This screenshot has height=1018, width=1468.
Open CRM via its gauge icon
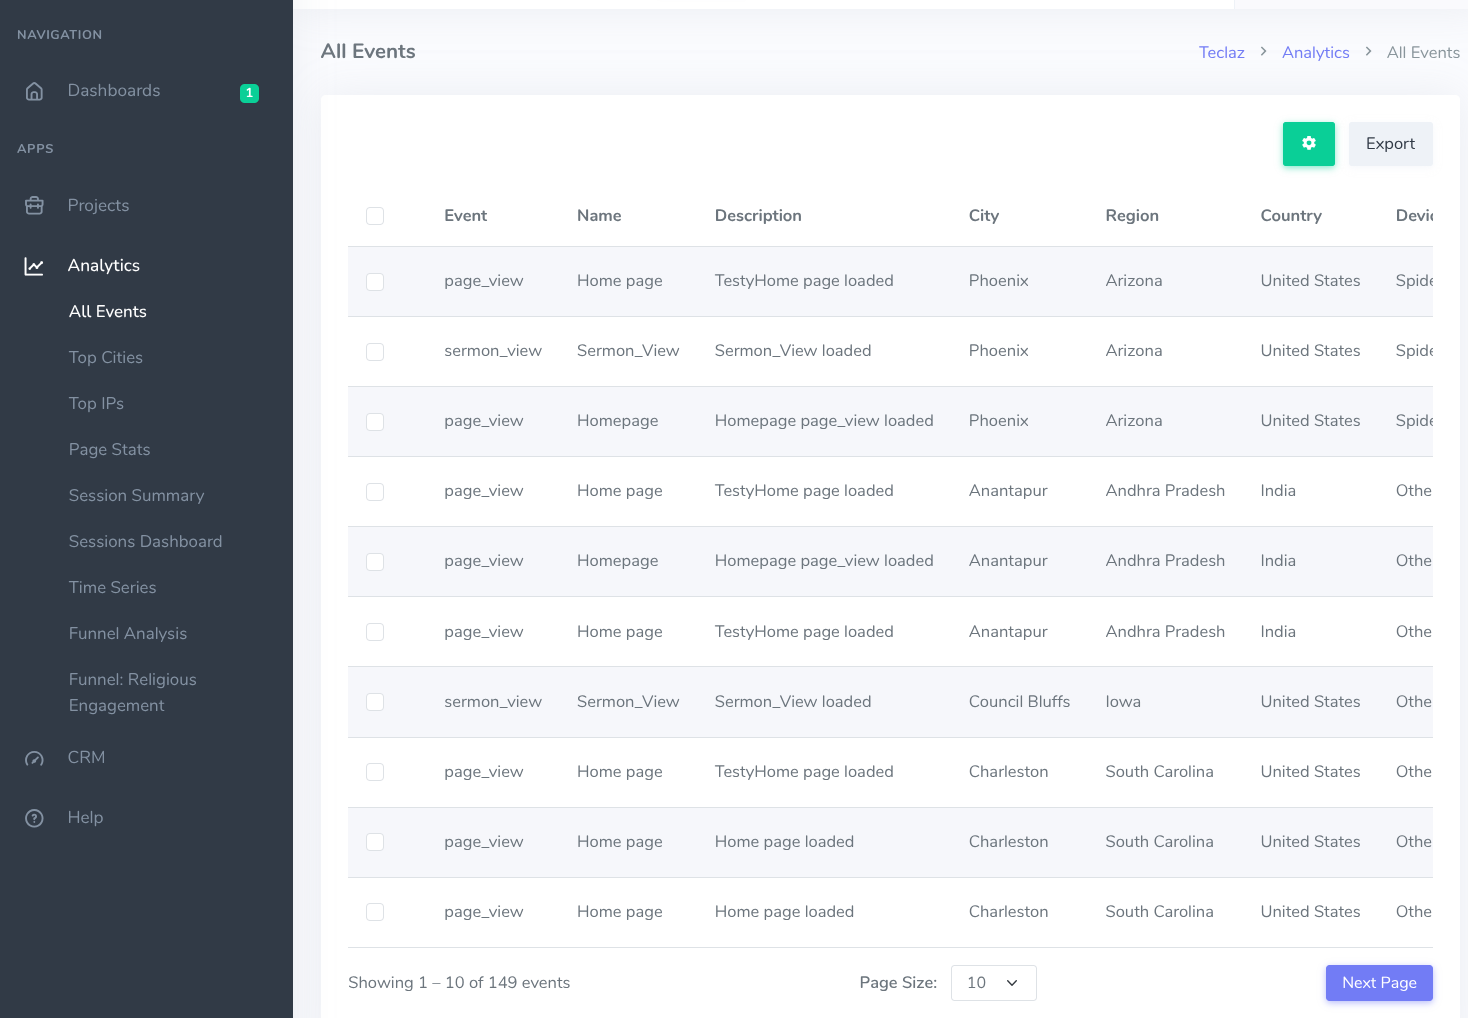34,757
